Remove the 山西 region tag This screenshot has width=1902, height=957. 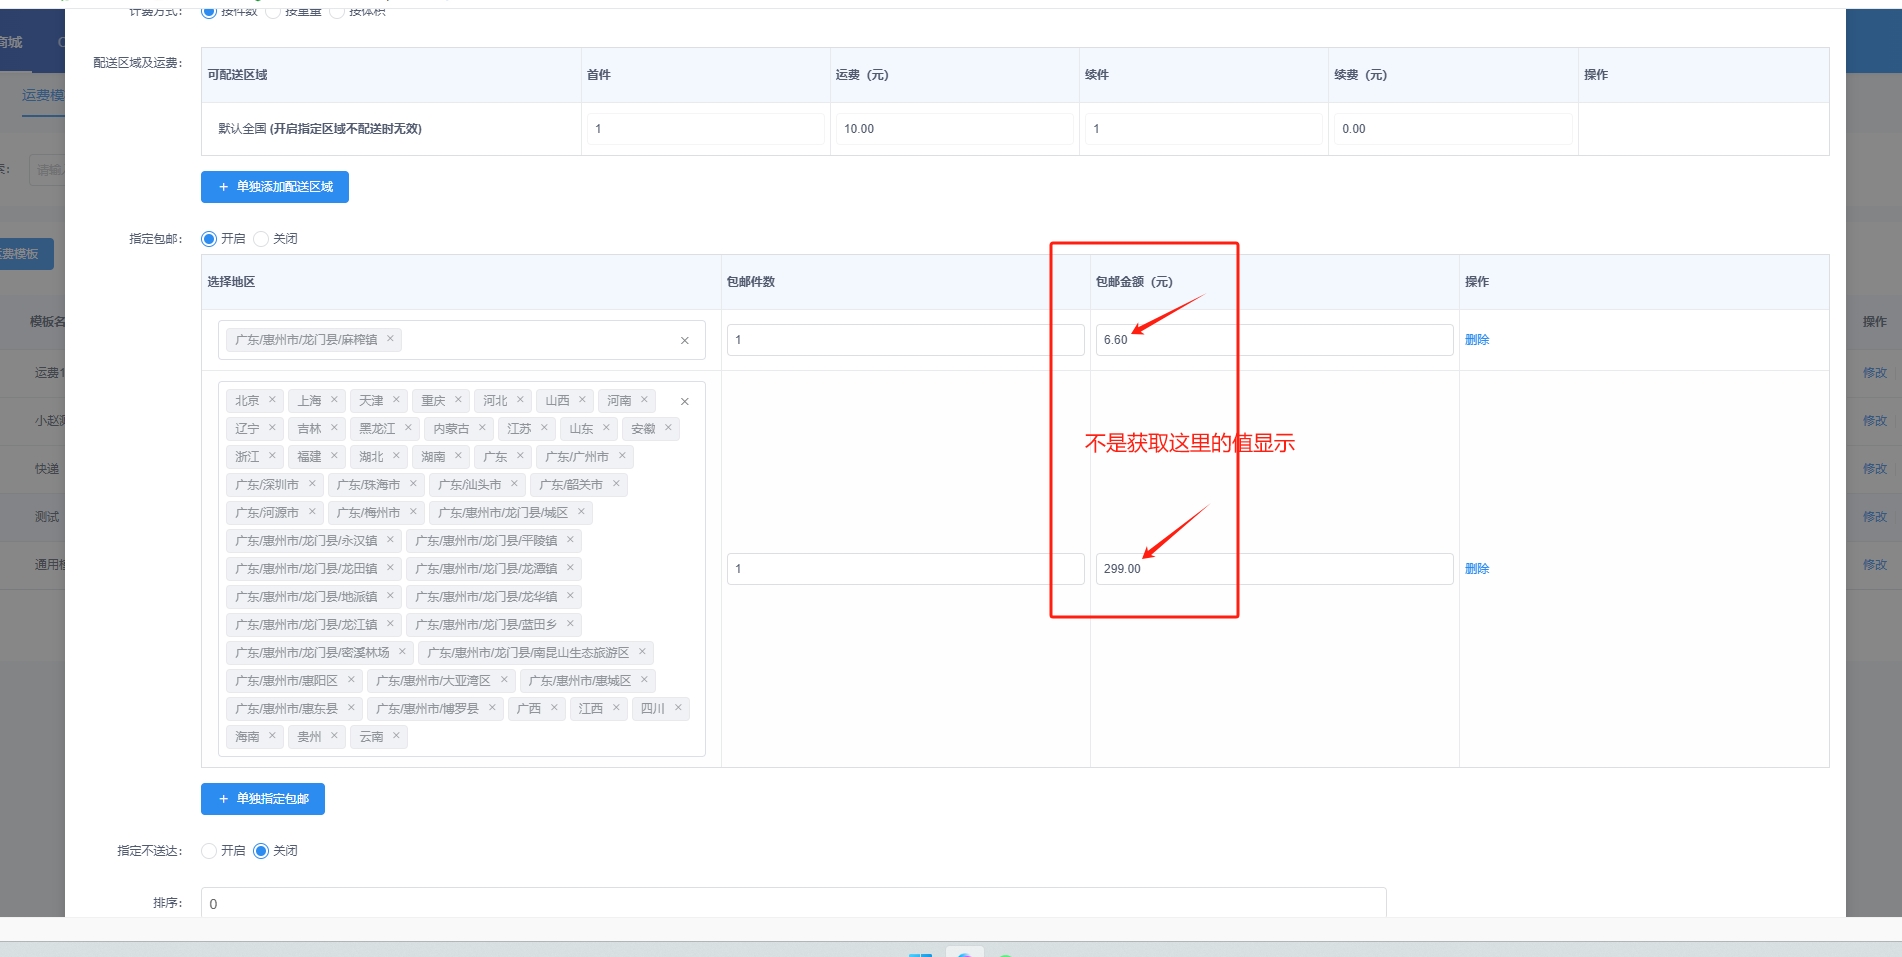582,400
